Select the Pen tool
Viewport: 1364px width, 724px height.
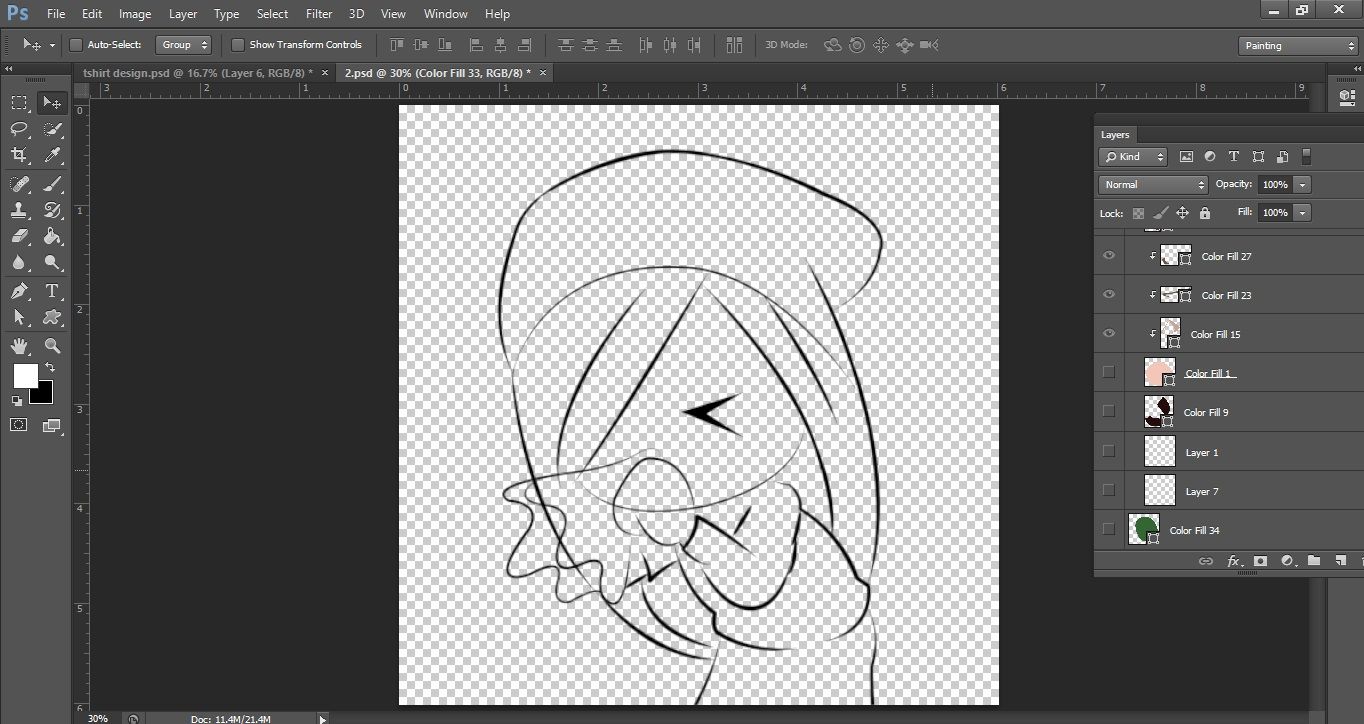19,291
